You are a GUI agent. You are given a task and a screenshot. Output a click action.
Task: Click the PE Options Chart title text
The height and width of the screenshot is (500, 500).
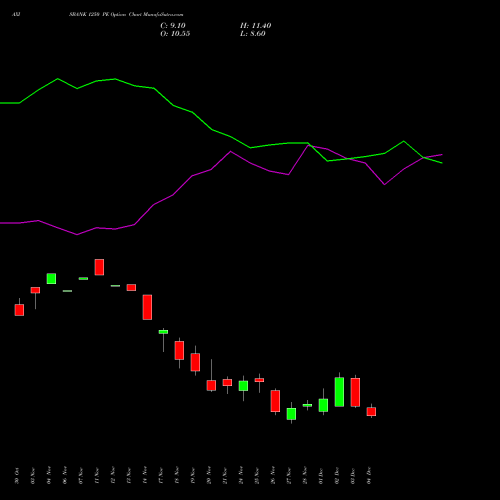click(126, 15)
